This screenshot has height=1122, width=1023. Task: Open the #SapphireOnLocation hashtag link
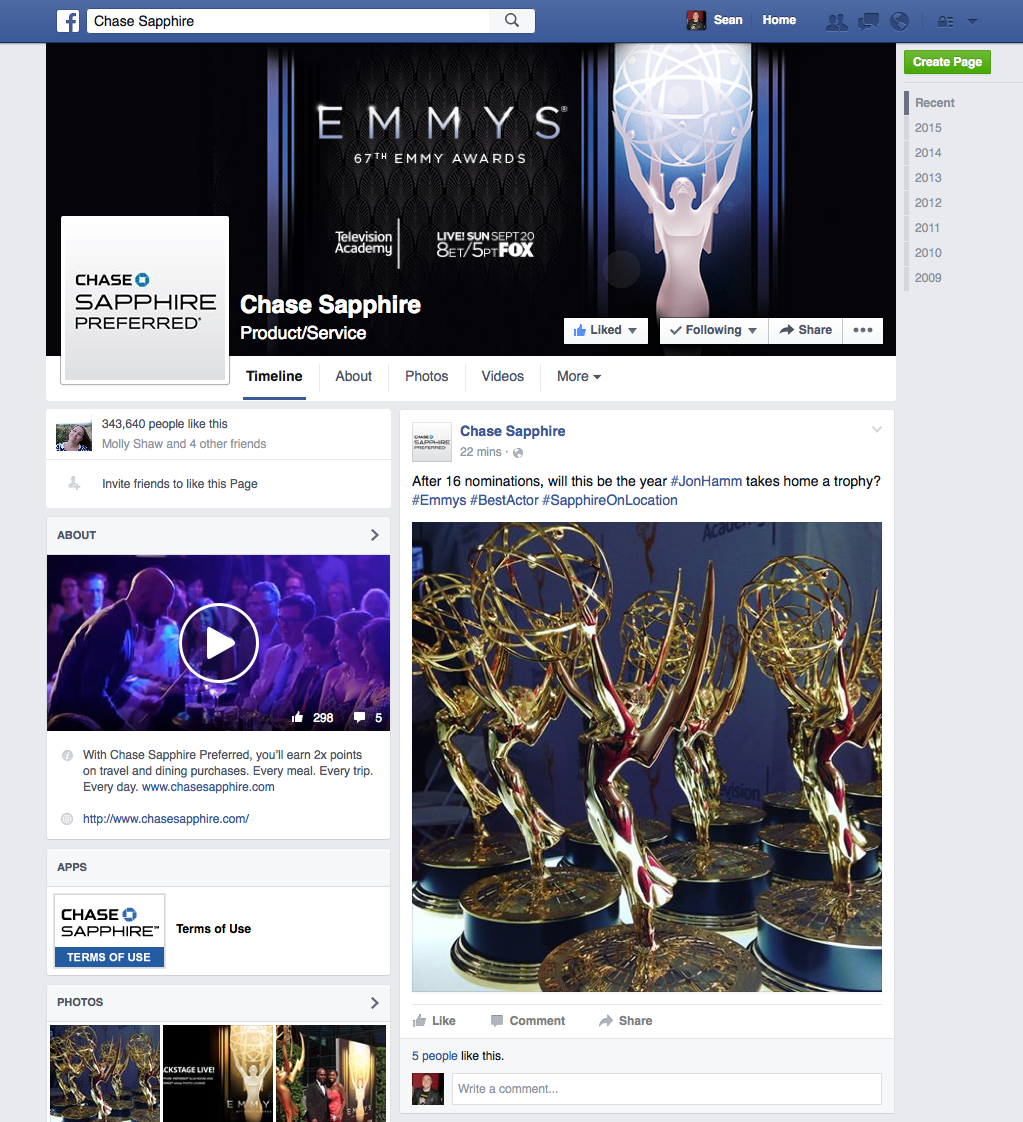coord(610,500)
